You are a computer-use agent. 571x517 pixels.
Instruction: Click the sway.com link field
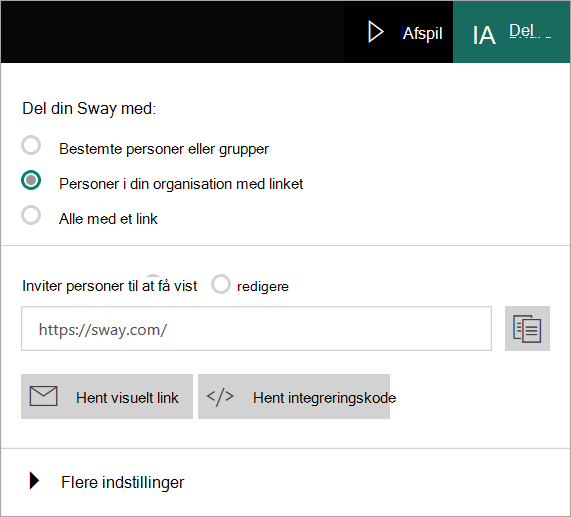coord(256,329)
